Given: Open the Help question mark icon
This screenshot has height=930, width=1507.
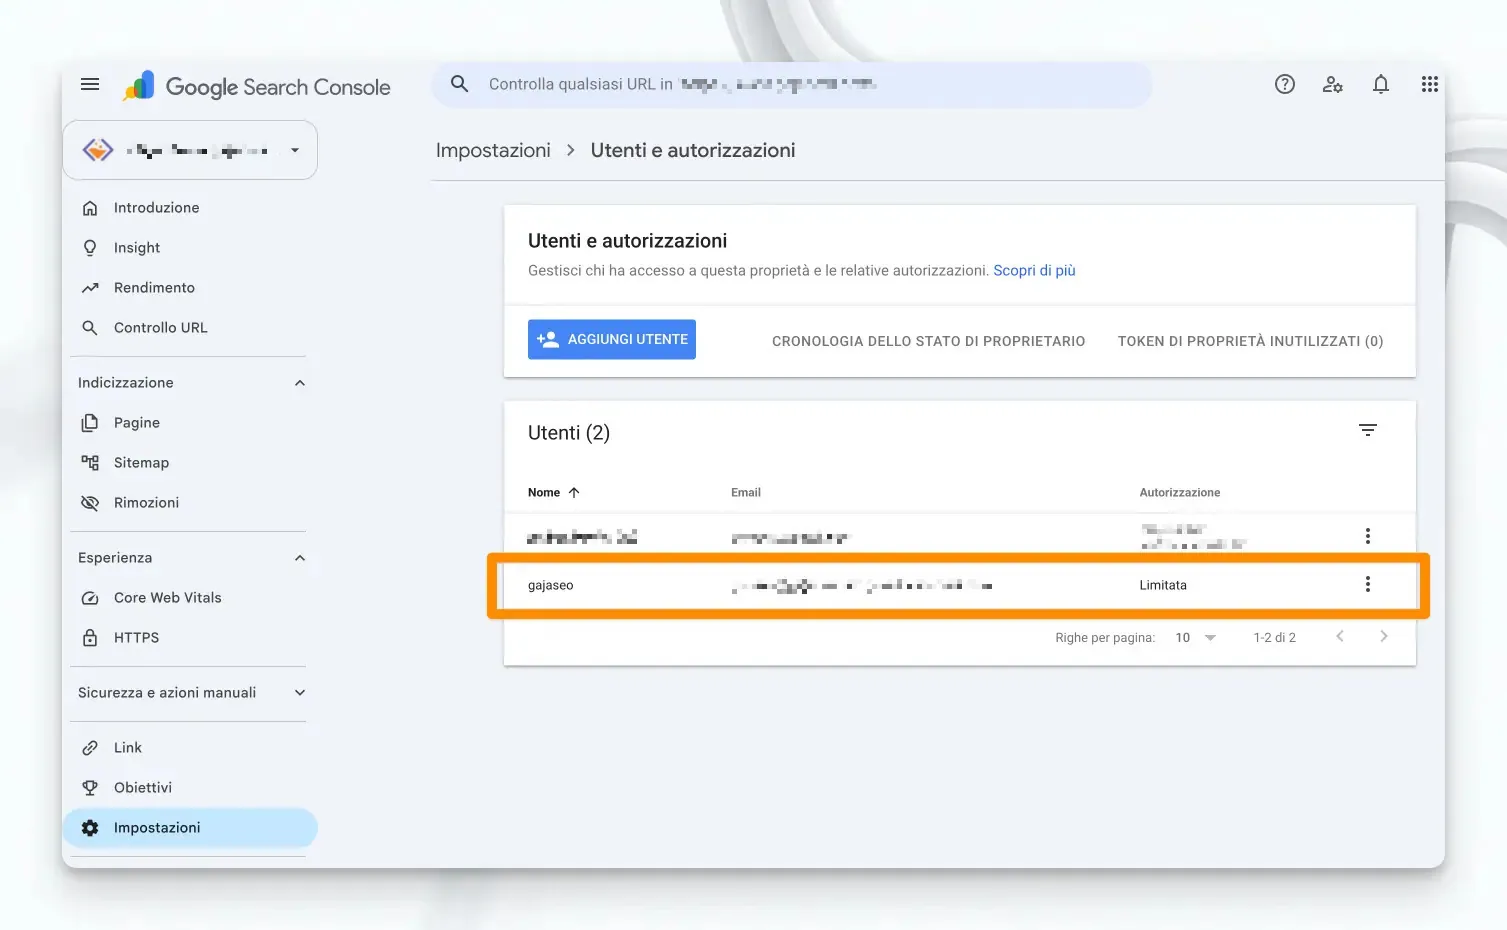Looking at the screenshot, I should 1285,84.
